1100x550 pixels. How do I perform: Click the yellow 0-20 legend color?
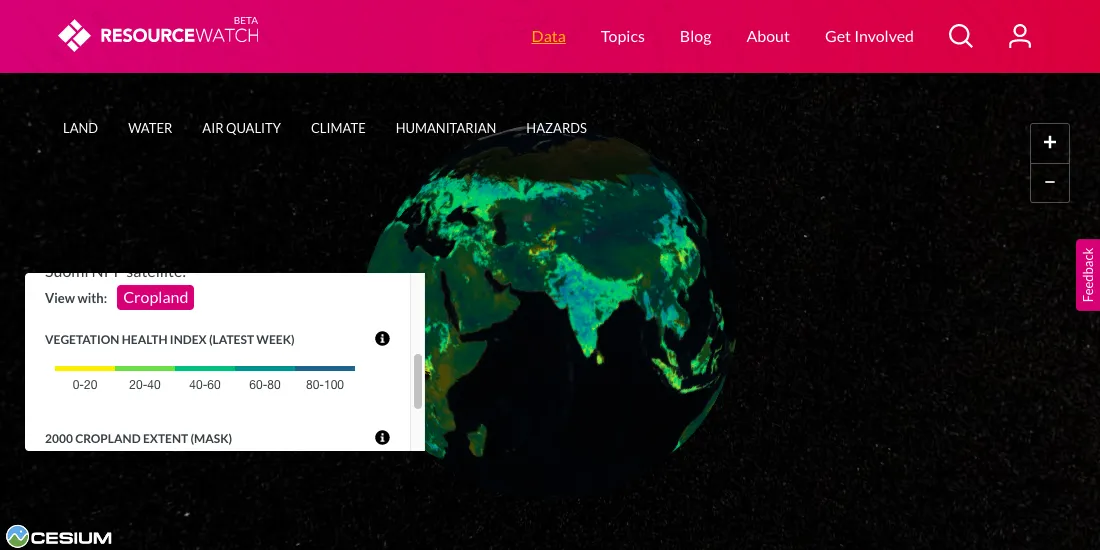pos(85,368)
